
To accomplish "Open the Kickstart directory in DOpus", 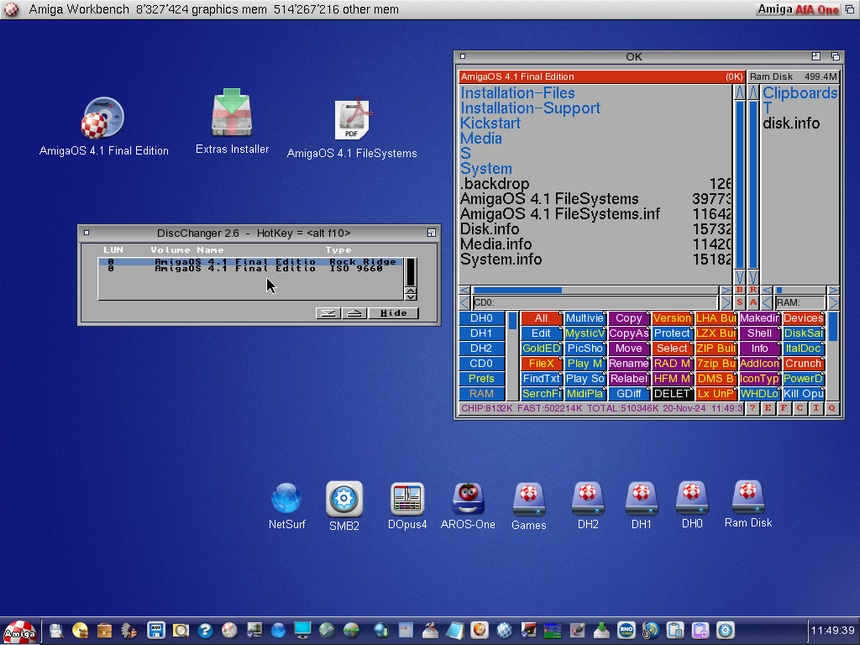I will (490, 123).
